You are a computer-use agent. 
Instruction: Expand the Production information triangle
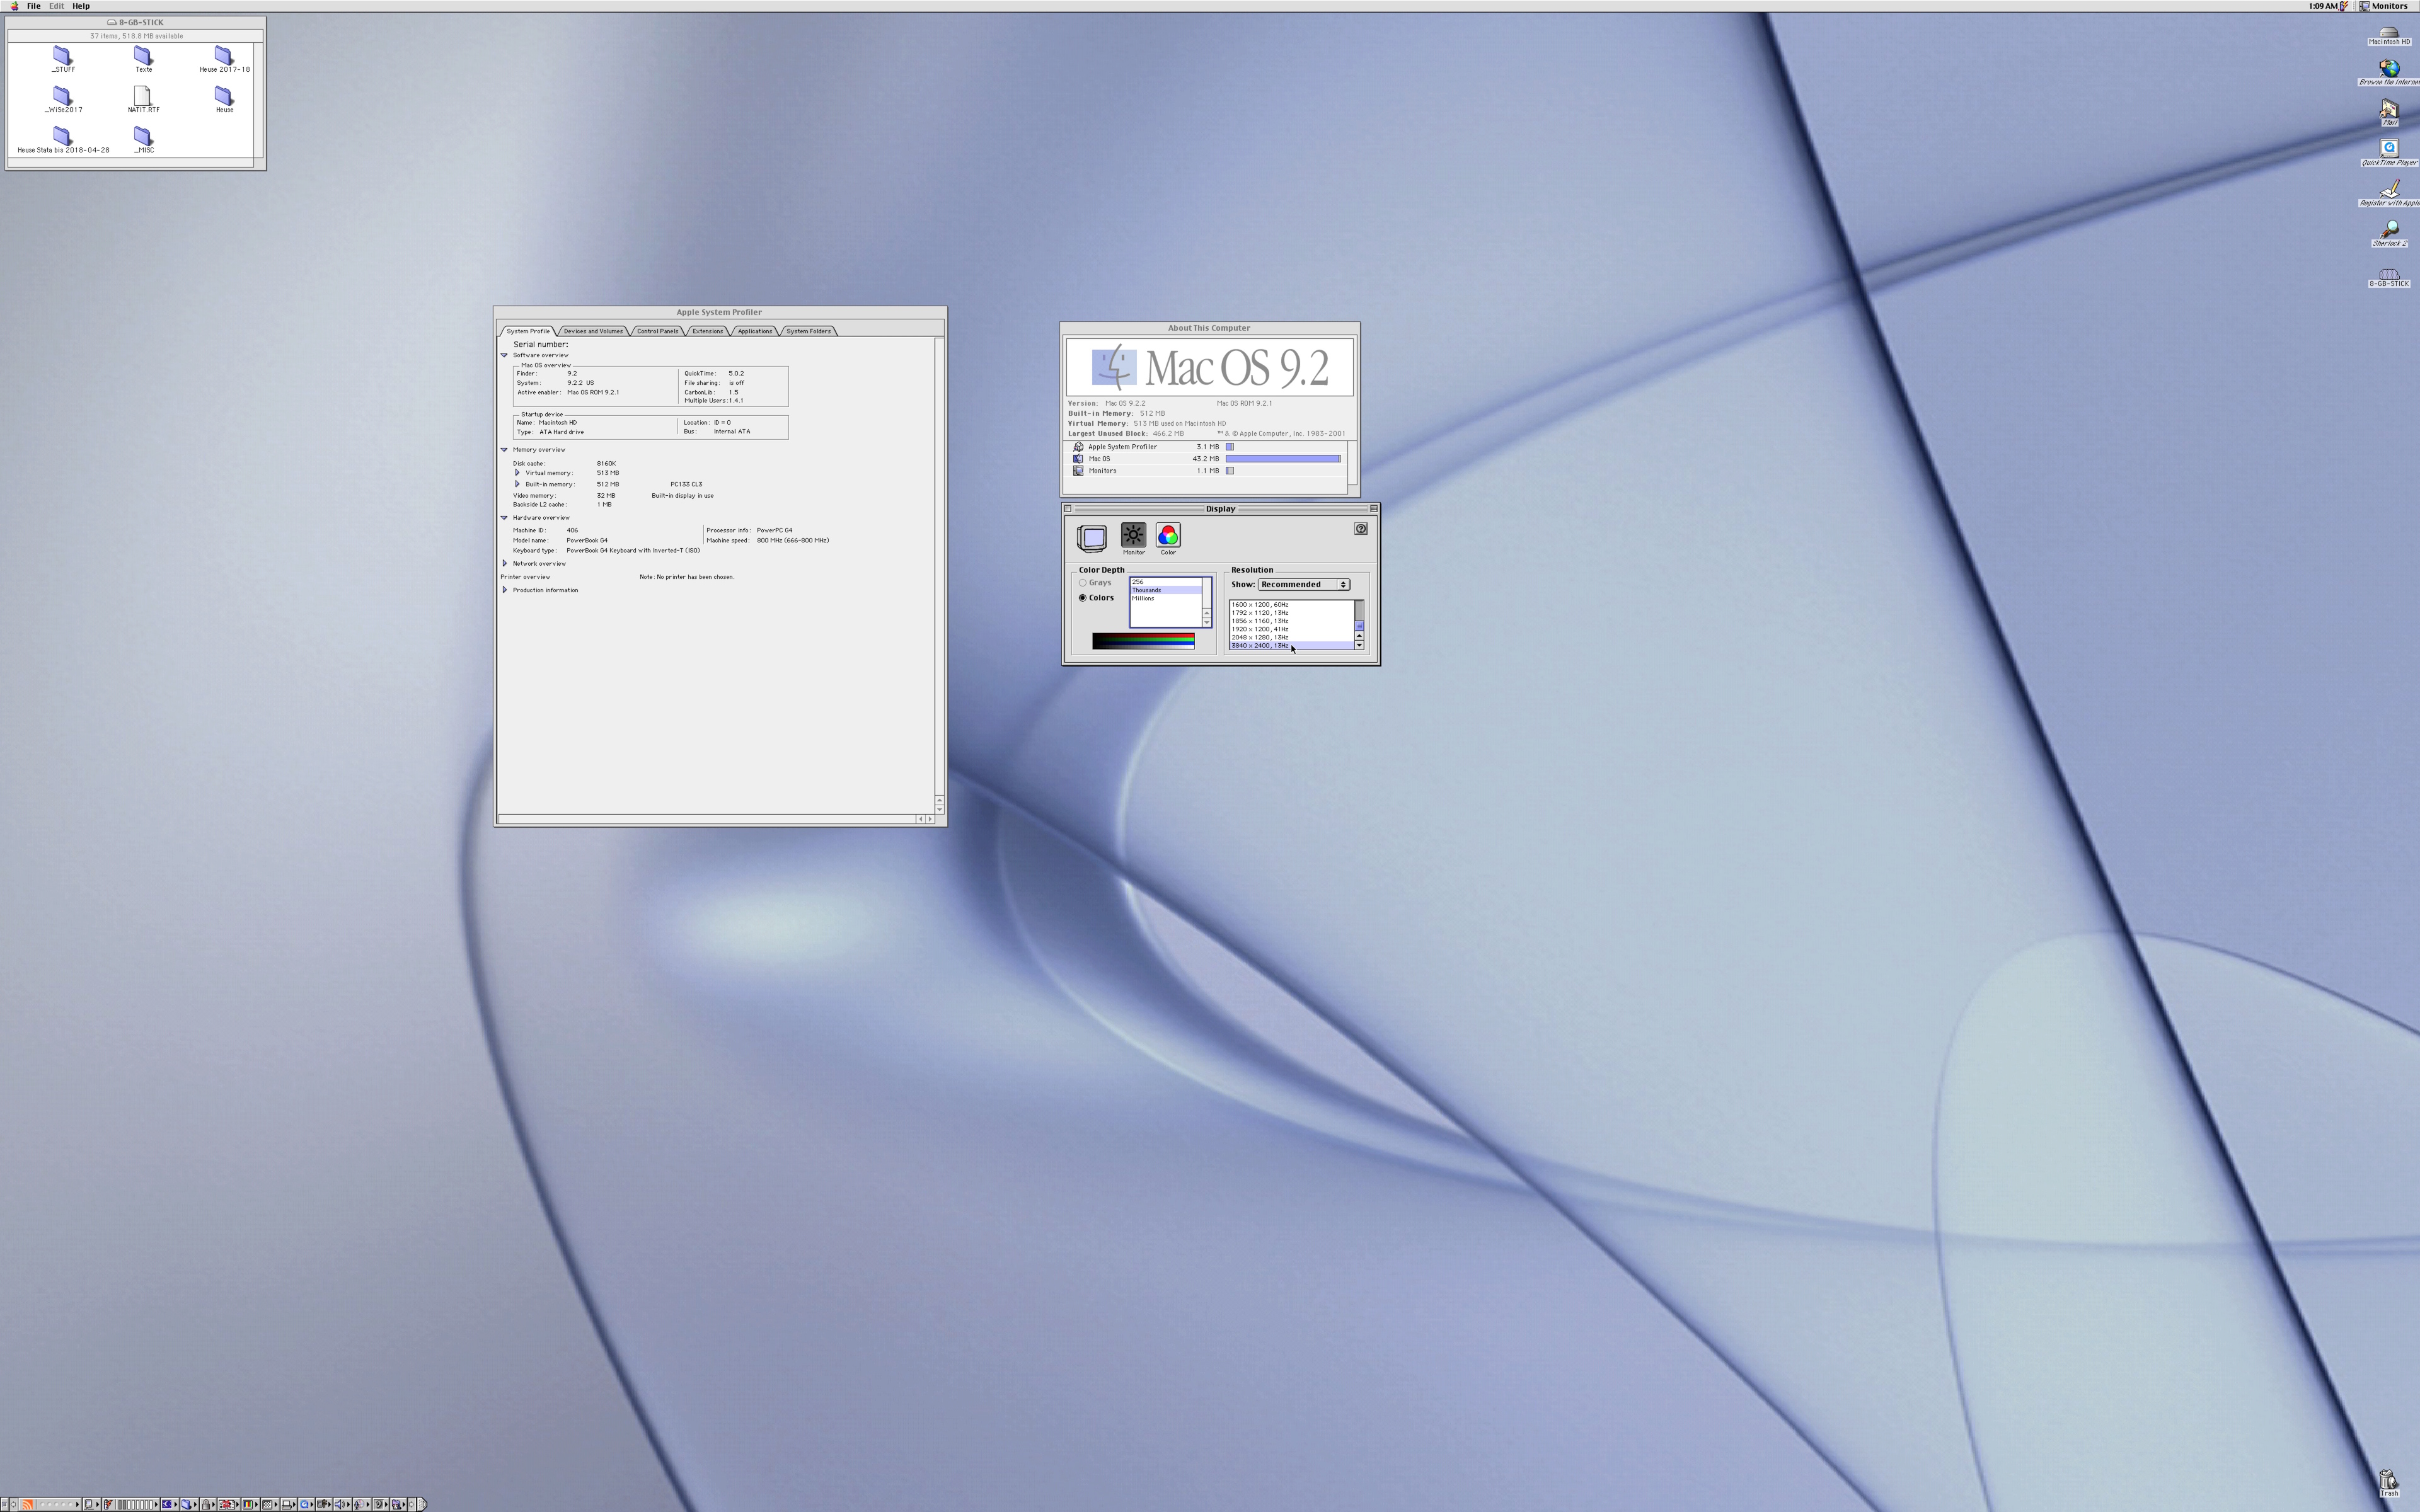pos(505,590)
